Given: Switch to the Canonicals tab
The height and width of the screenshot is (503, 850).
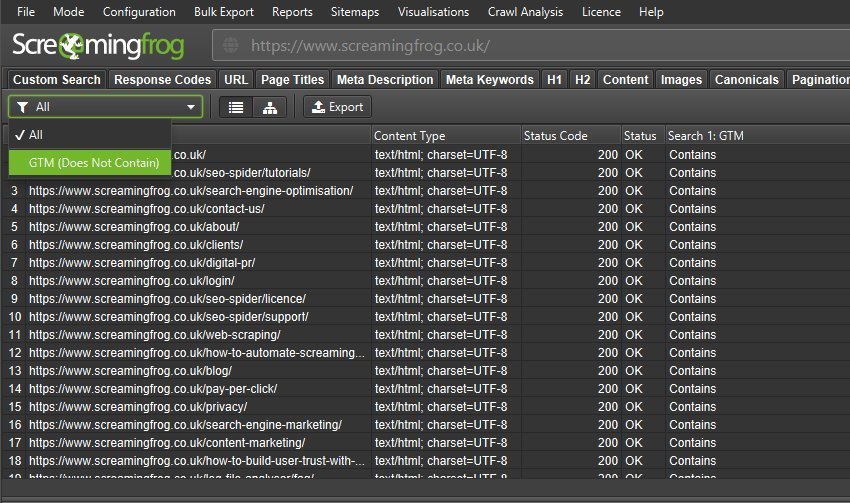Looking at the screenshot, I should click(x=747, y=80).
